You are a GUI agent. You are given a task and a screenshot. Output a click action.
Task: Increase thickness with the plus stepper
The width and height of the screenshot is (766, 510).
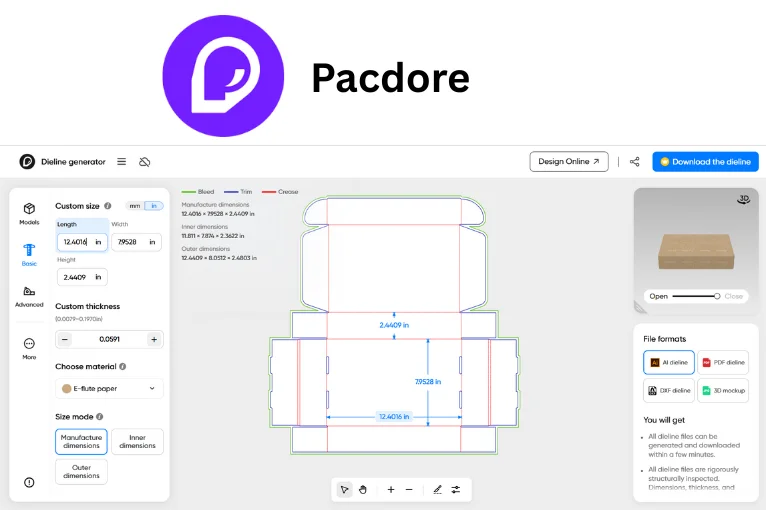(x=153, y=339)
